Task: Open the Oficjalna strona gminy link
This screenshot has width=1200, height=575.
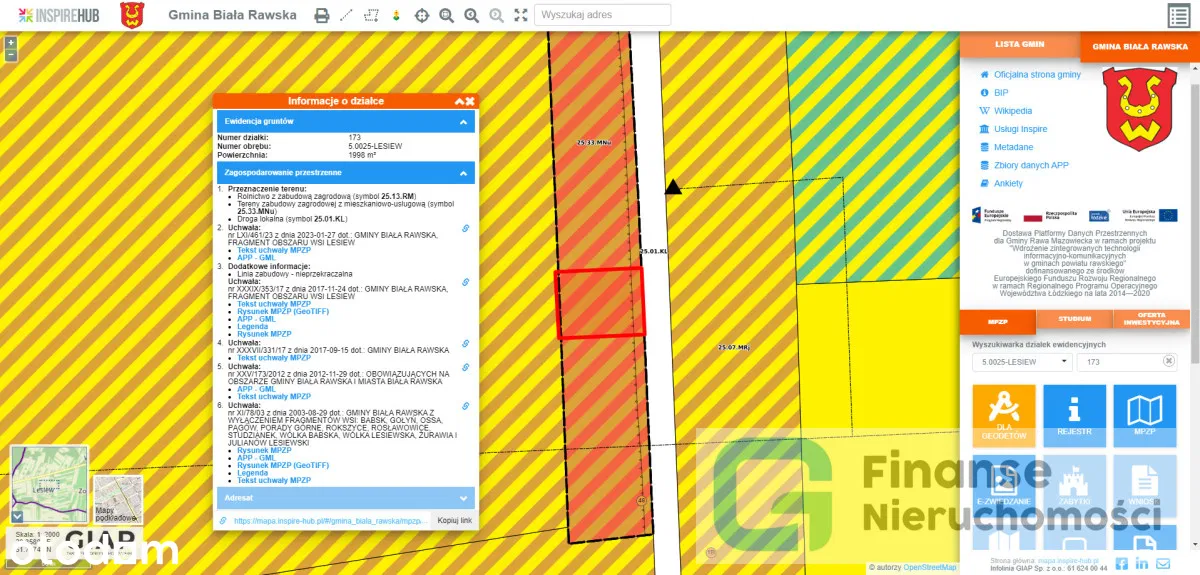Action: point(1037,75)
